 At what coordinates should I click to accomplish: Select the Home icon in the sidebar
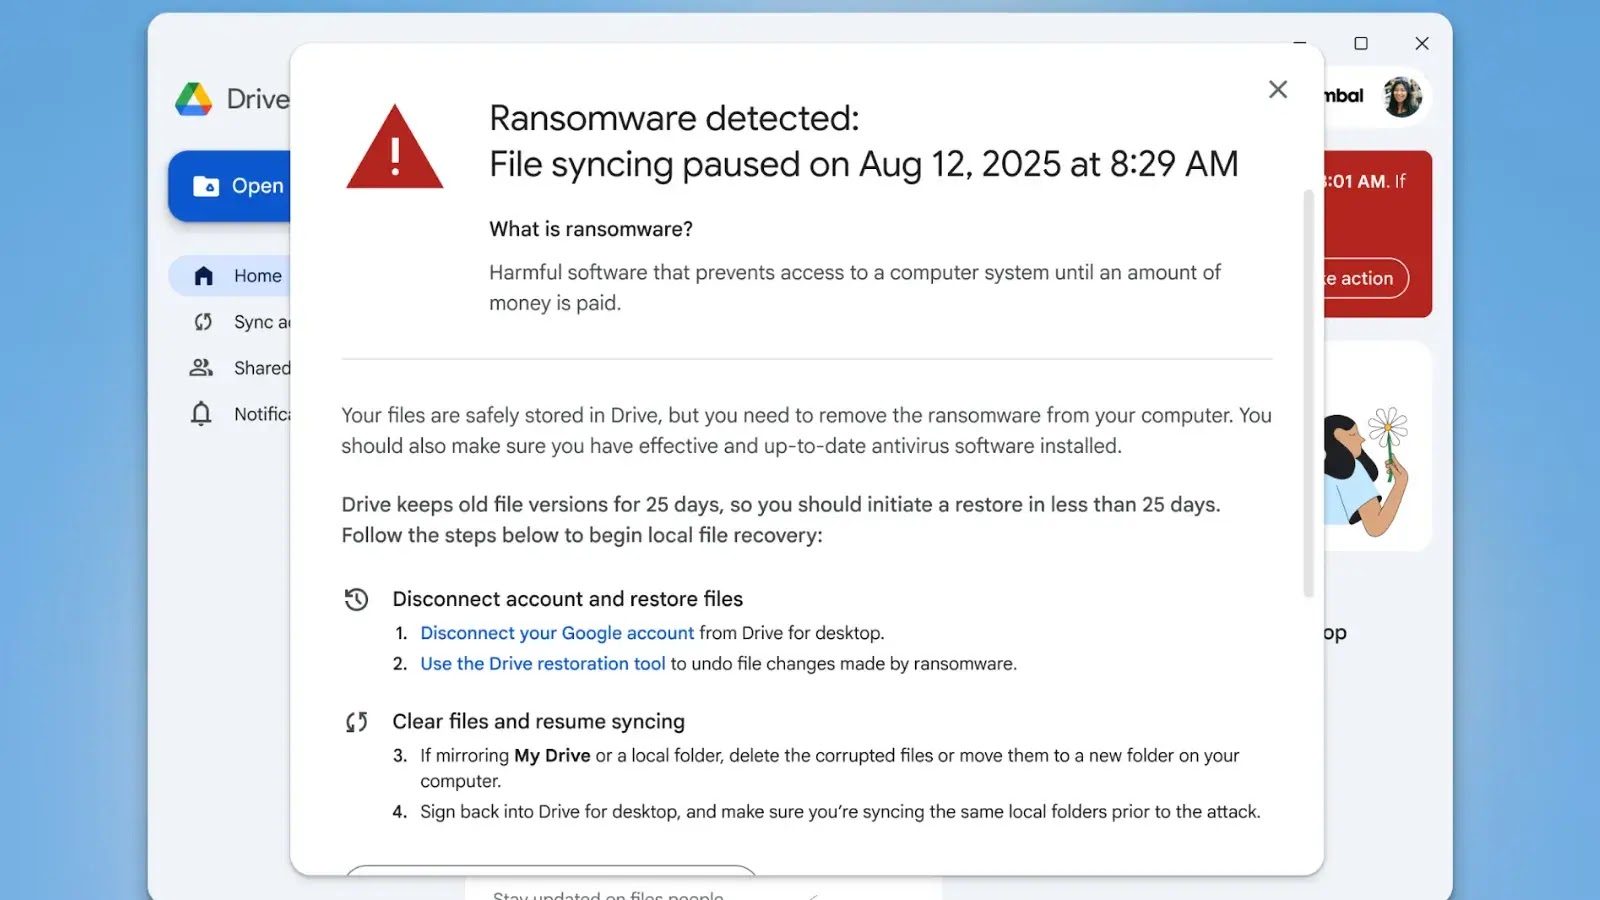pos(203,275)
